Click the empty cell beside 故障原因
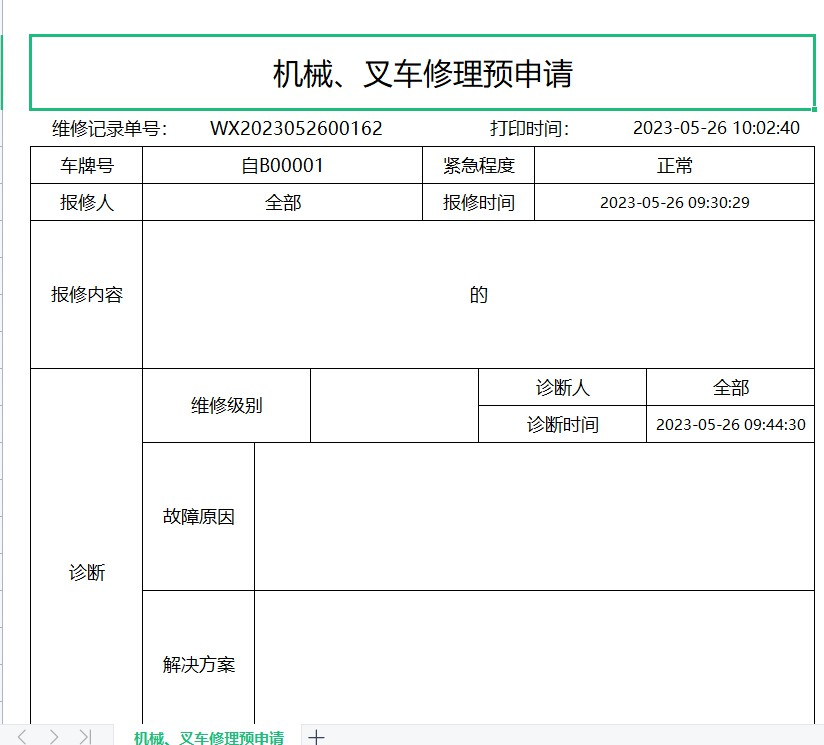This screenshot has width=824, height=745. coord(534,517)
